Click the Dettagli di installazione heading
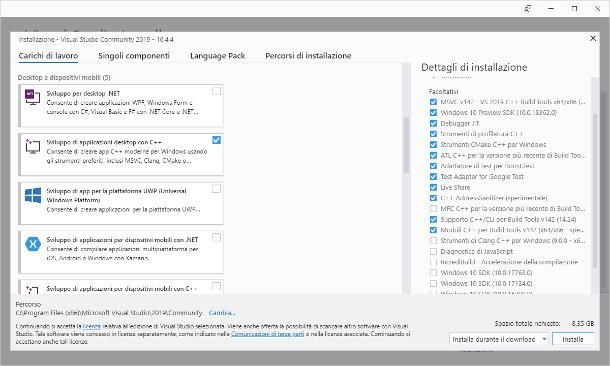 click(x=474, y=67)
